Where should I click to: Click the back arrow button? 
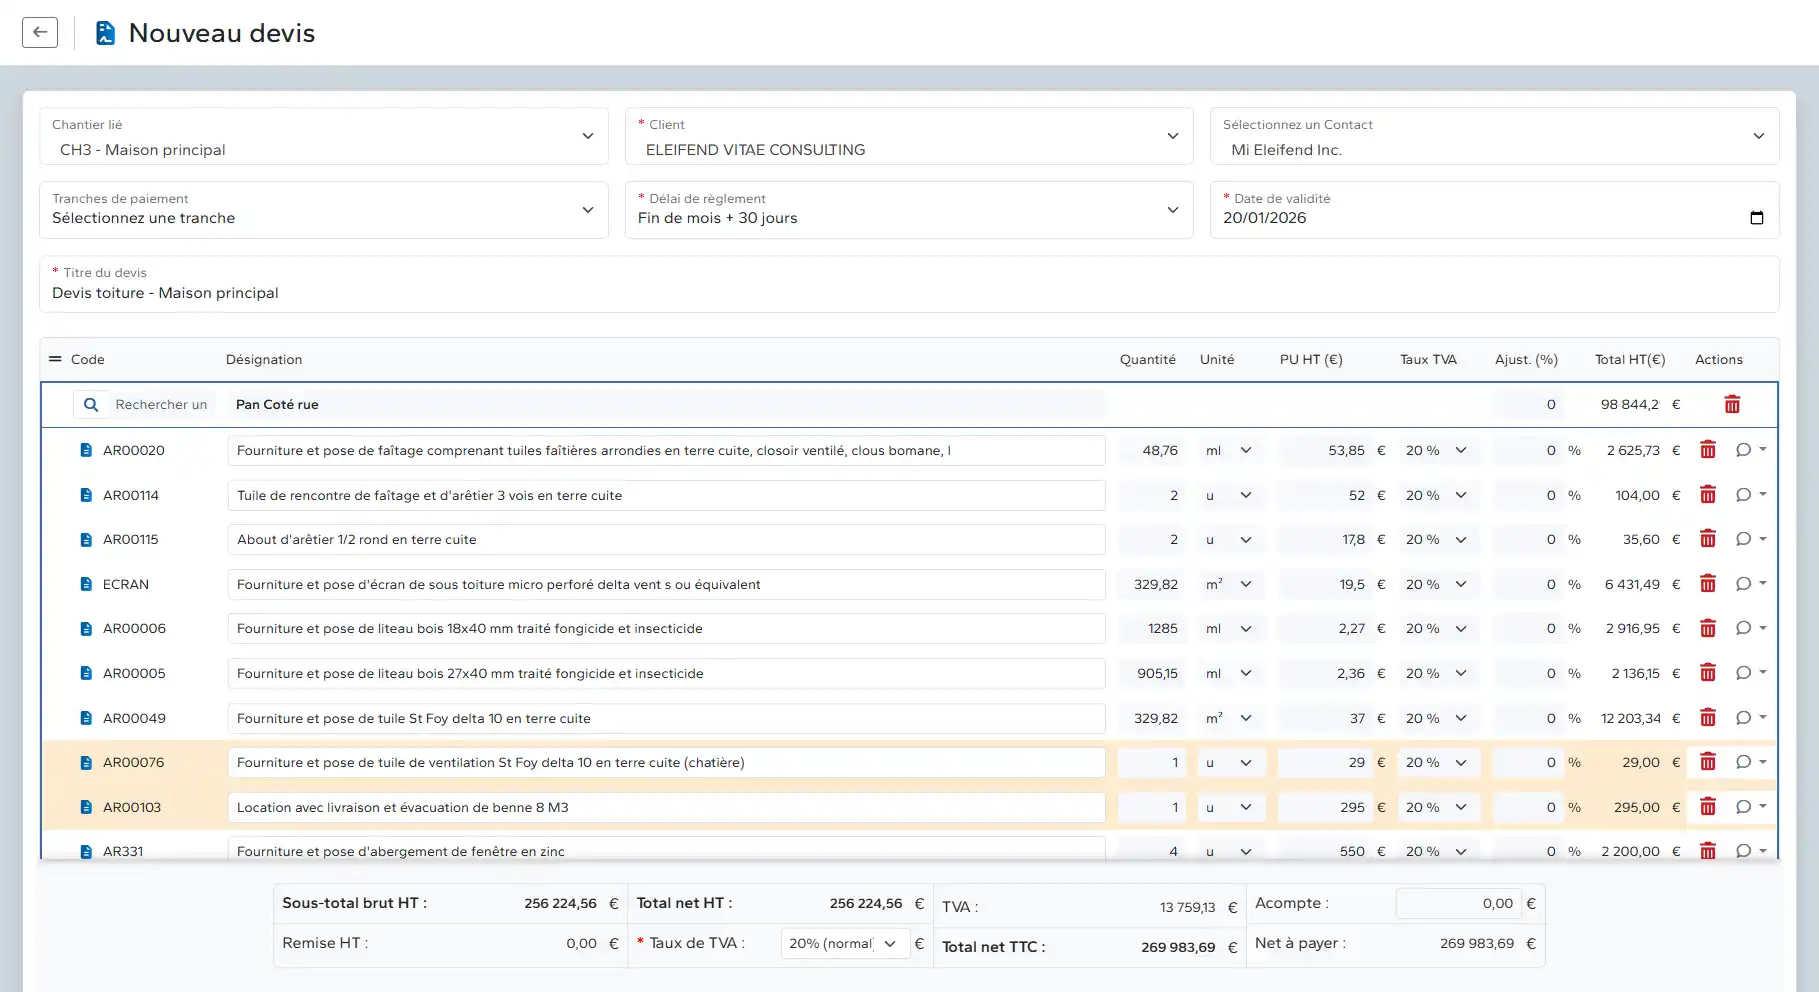coord(39,32)
